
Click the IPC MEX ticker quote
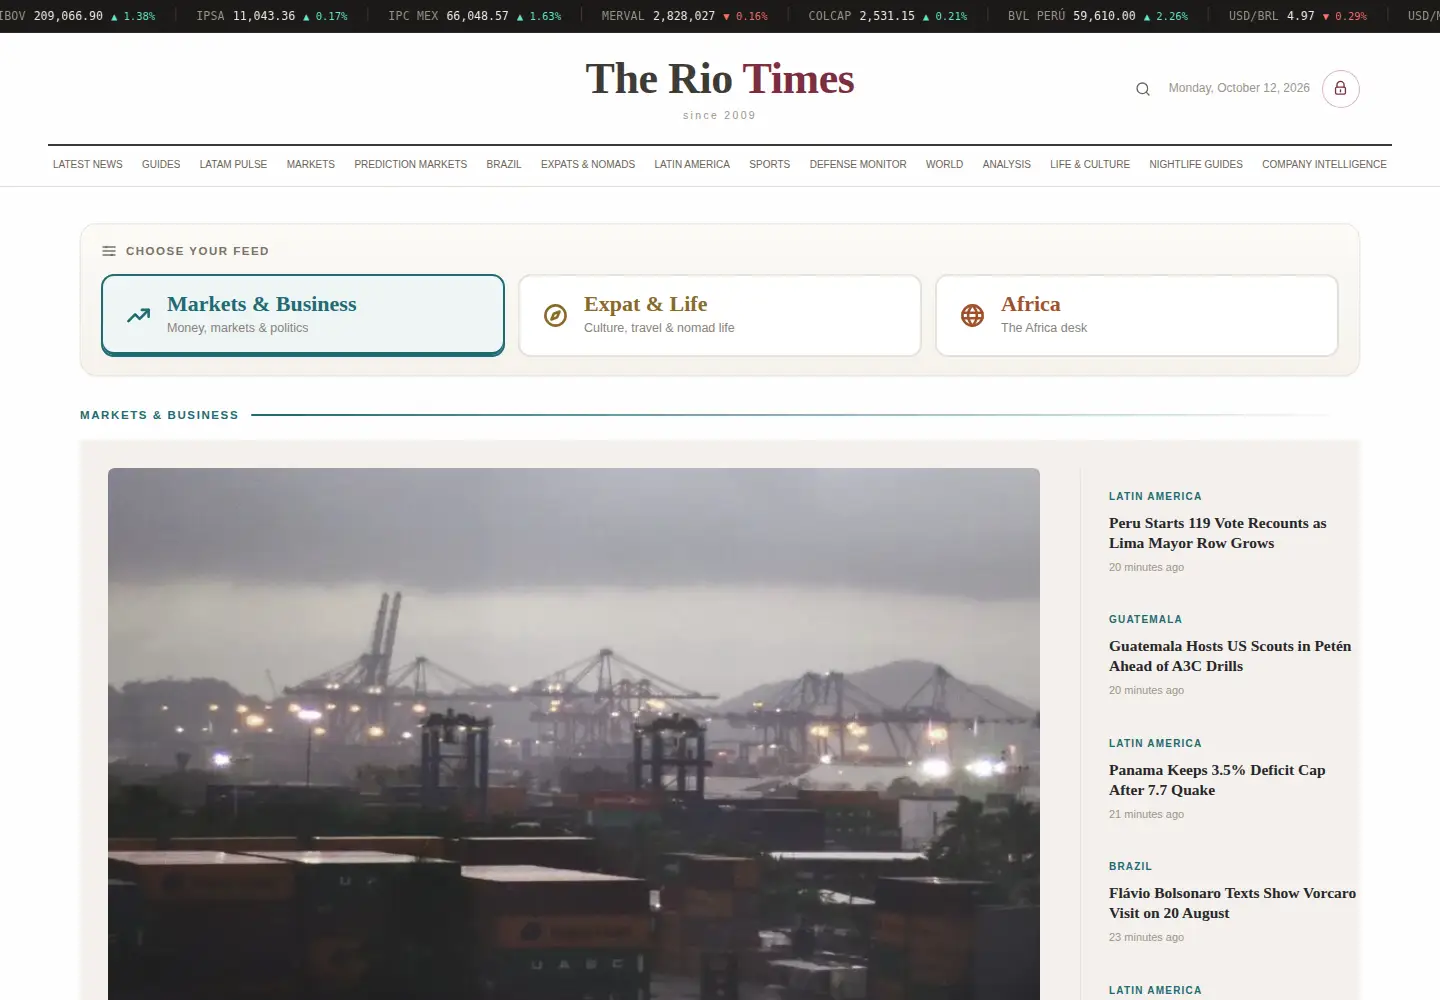475,16
